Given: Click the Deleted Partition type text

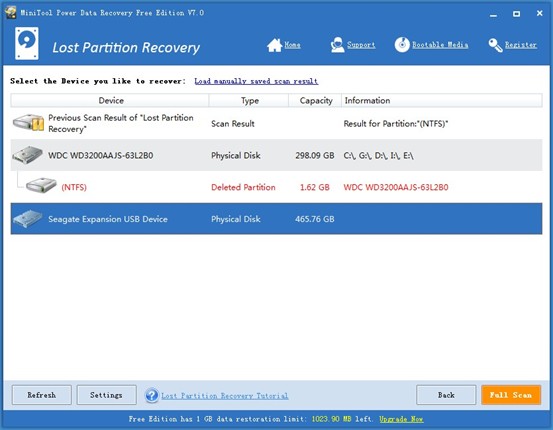Looking at the screenshot, I should [x=243, y=187].
